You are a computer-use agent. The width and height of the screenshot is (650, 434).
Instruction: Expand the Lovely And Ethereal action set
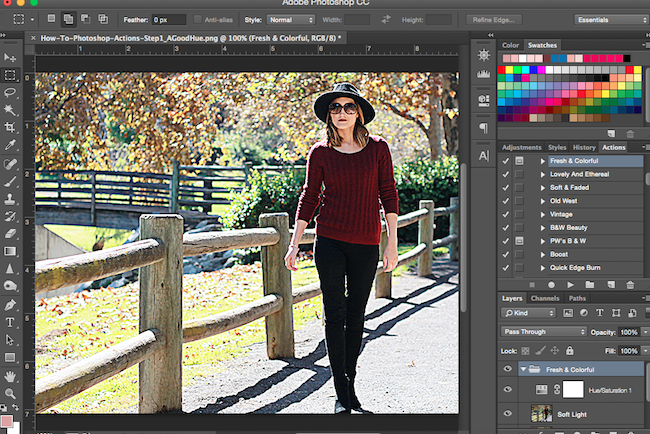(x=543, y=174)
